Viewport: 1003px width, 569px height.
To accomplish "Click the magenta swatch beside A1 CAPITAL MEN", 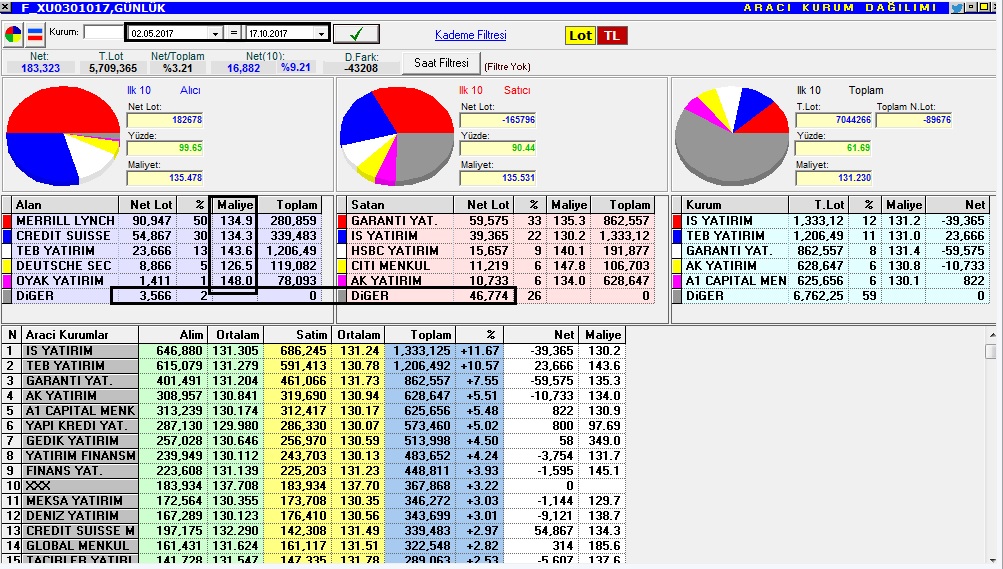I will 678,281.
